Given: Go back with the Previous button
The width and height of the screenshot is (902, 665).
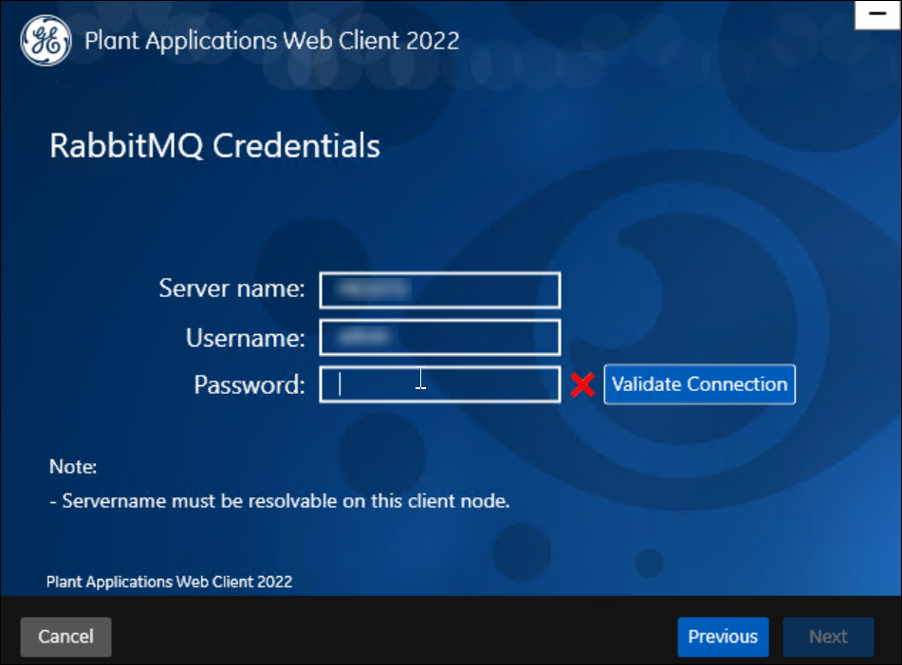Looking at the screenshot, I should 723,637.
